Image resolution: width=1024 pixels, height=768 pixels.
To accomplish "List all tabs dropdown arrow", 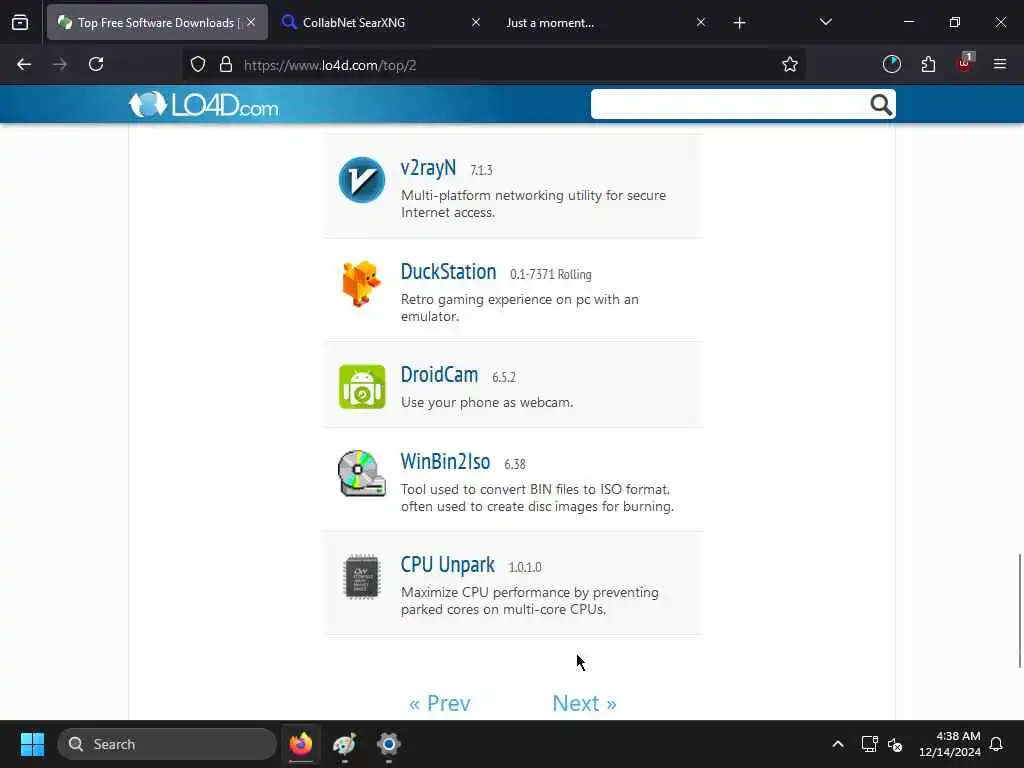I will [825, 23].
